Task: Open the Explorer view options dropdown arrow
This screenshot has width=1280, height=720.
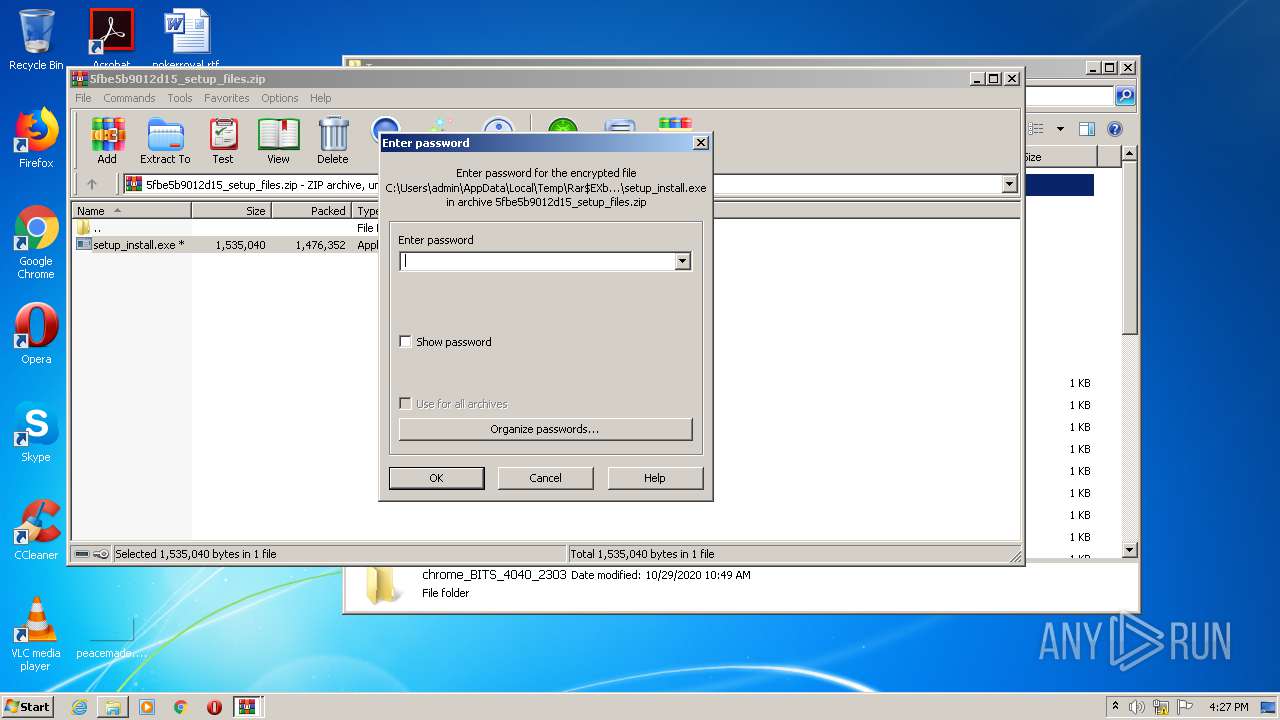Action: [x=1060, y=129]
